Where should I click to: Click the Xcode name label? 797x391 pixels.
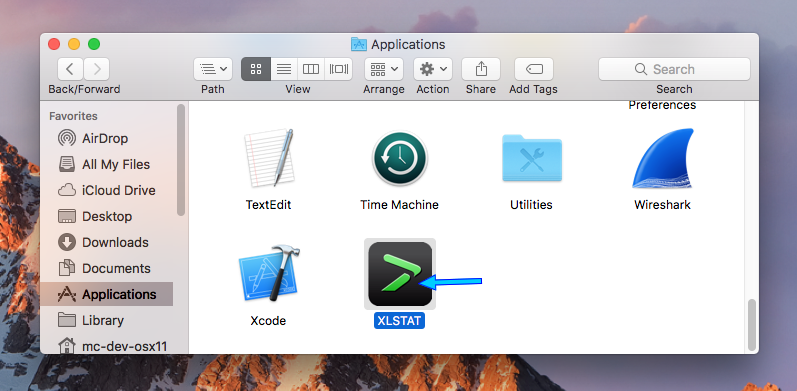(268, 321)
